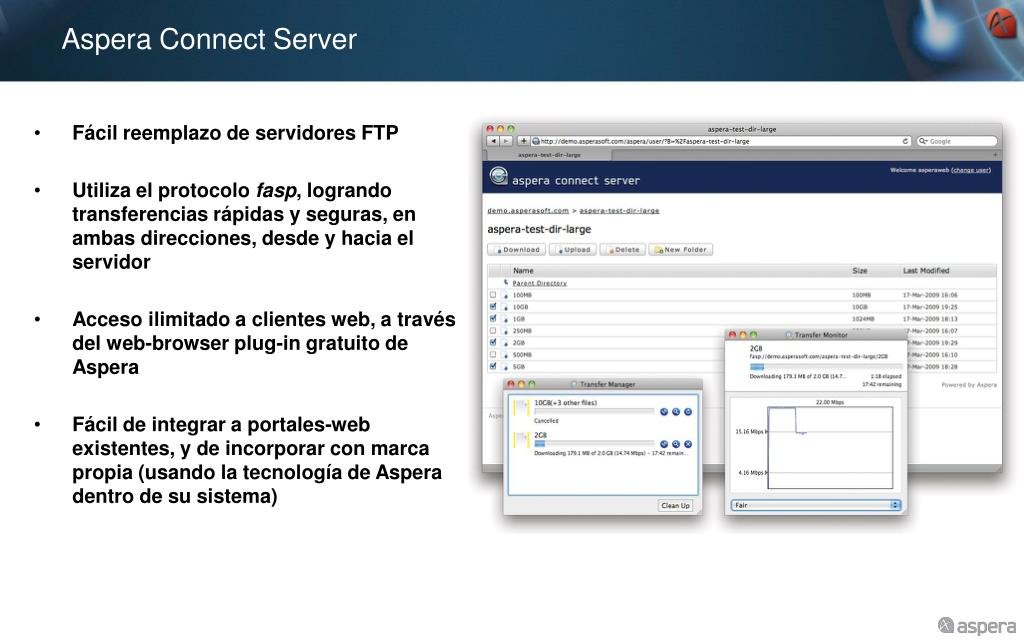Switch to the aspera-test-dir-large browser tab
Screen dimensions: 1024x640
tap(549, 155)
